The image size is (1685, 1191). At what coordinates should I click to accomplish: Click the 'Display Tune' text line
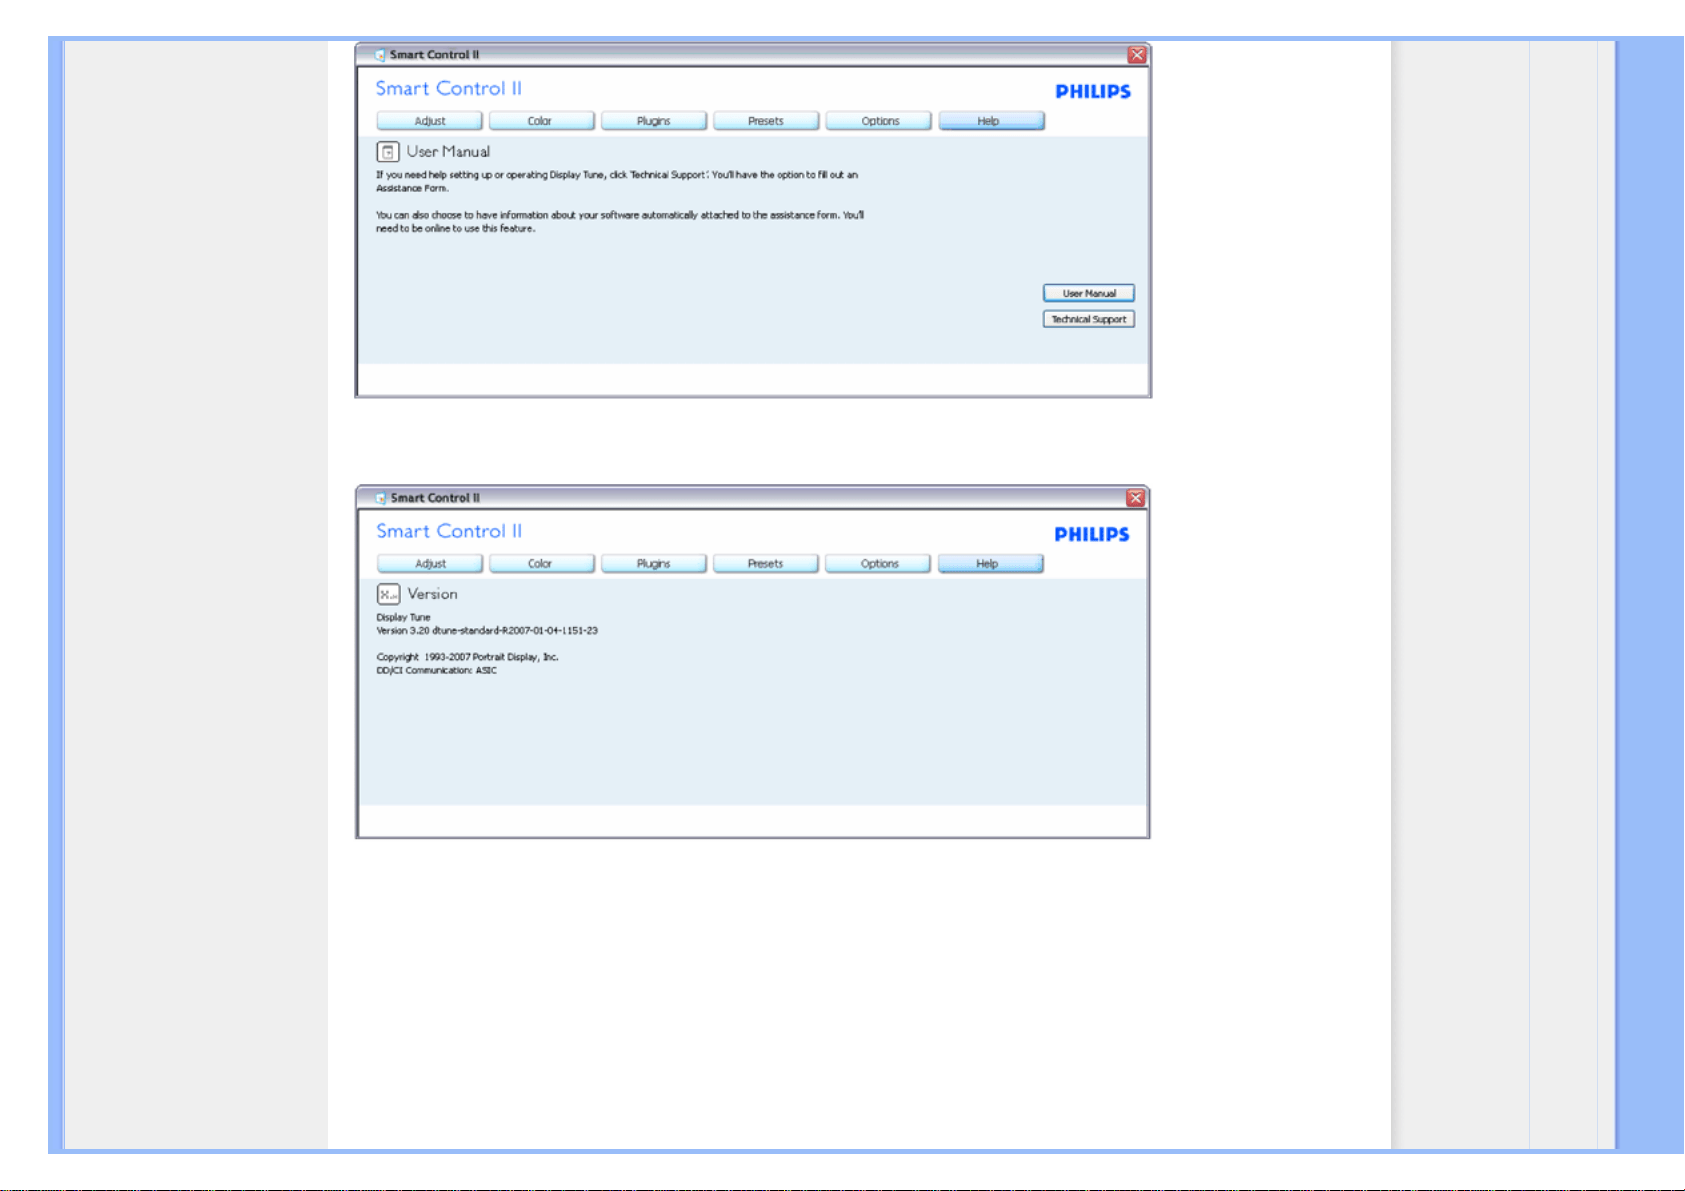pos(403,618)
